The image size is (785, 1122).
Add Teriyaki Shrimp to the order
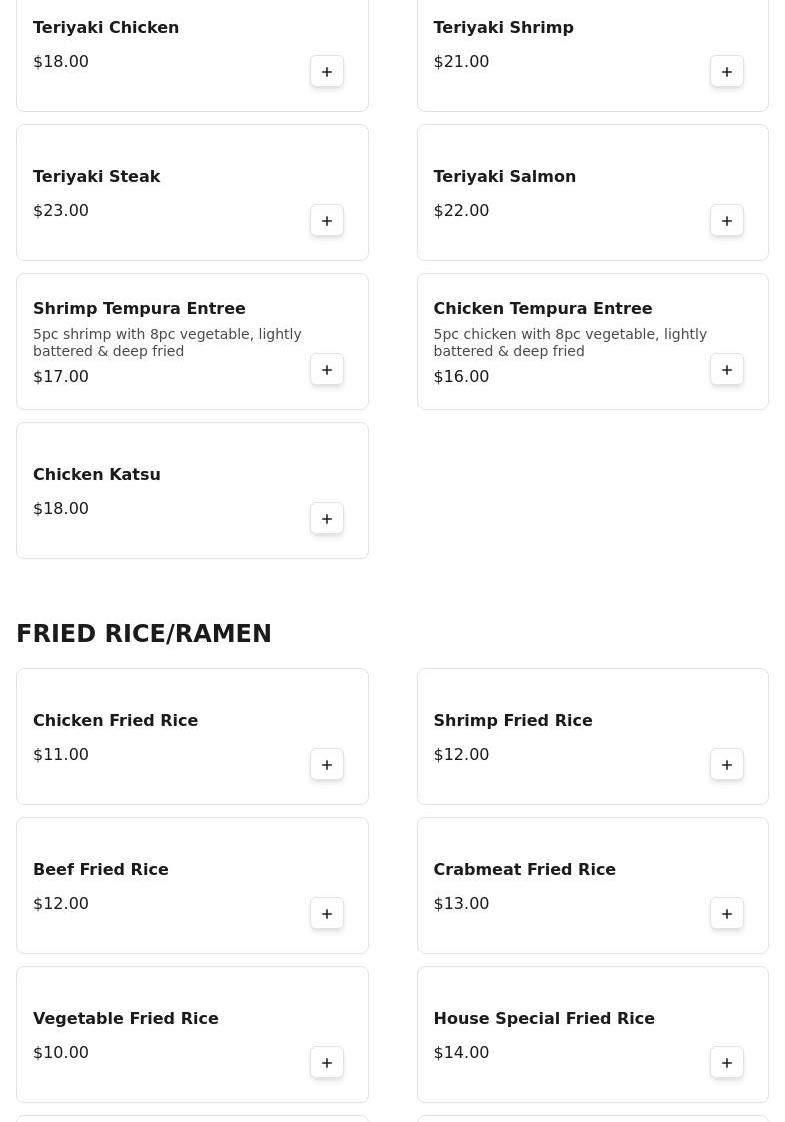tap(727, 72)
